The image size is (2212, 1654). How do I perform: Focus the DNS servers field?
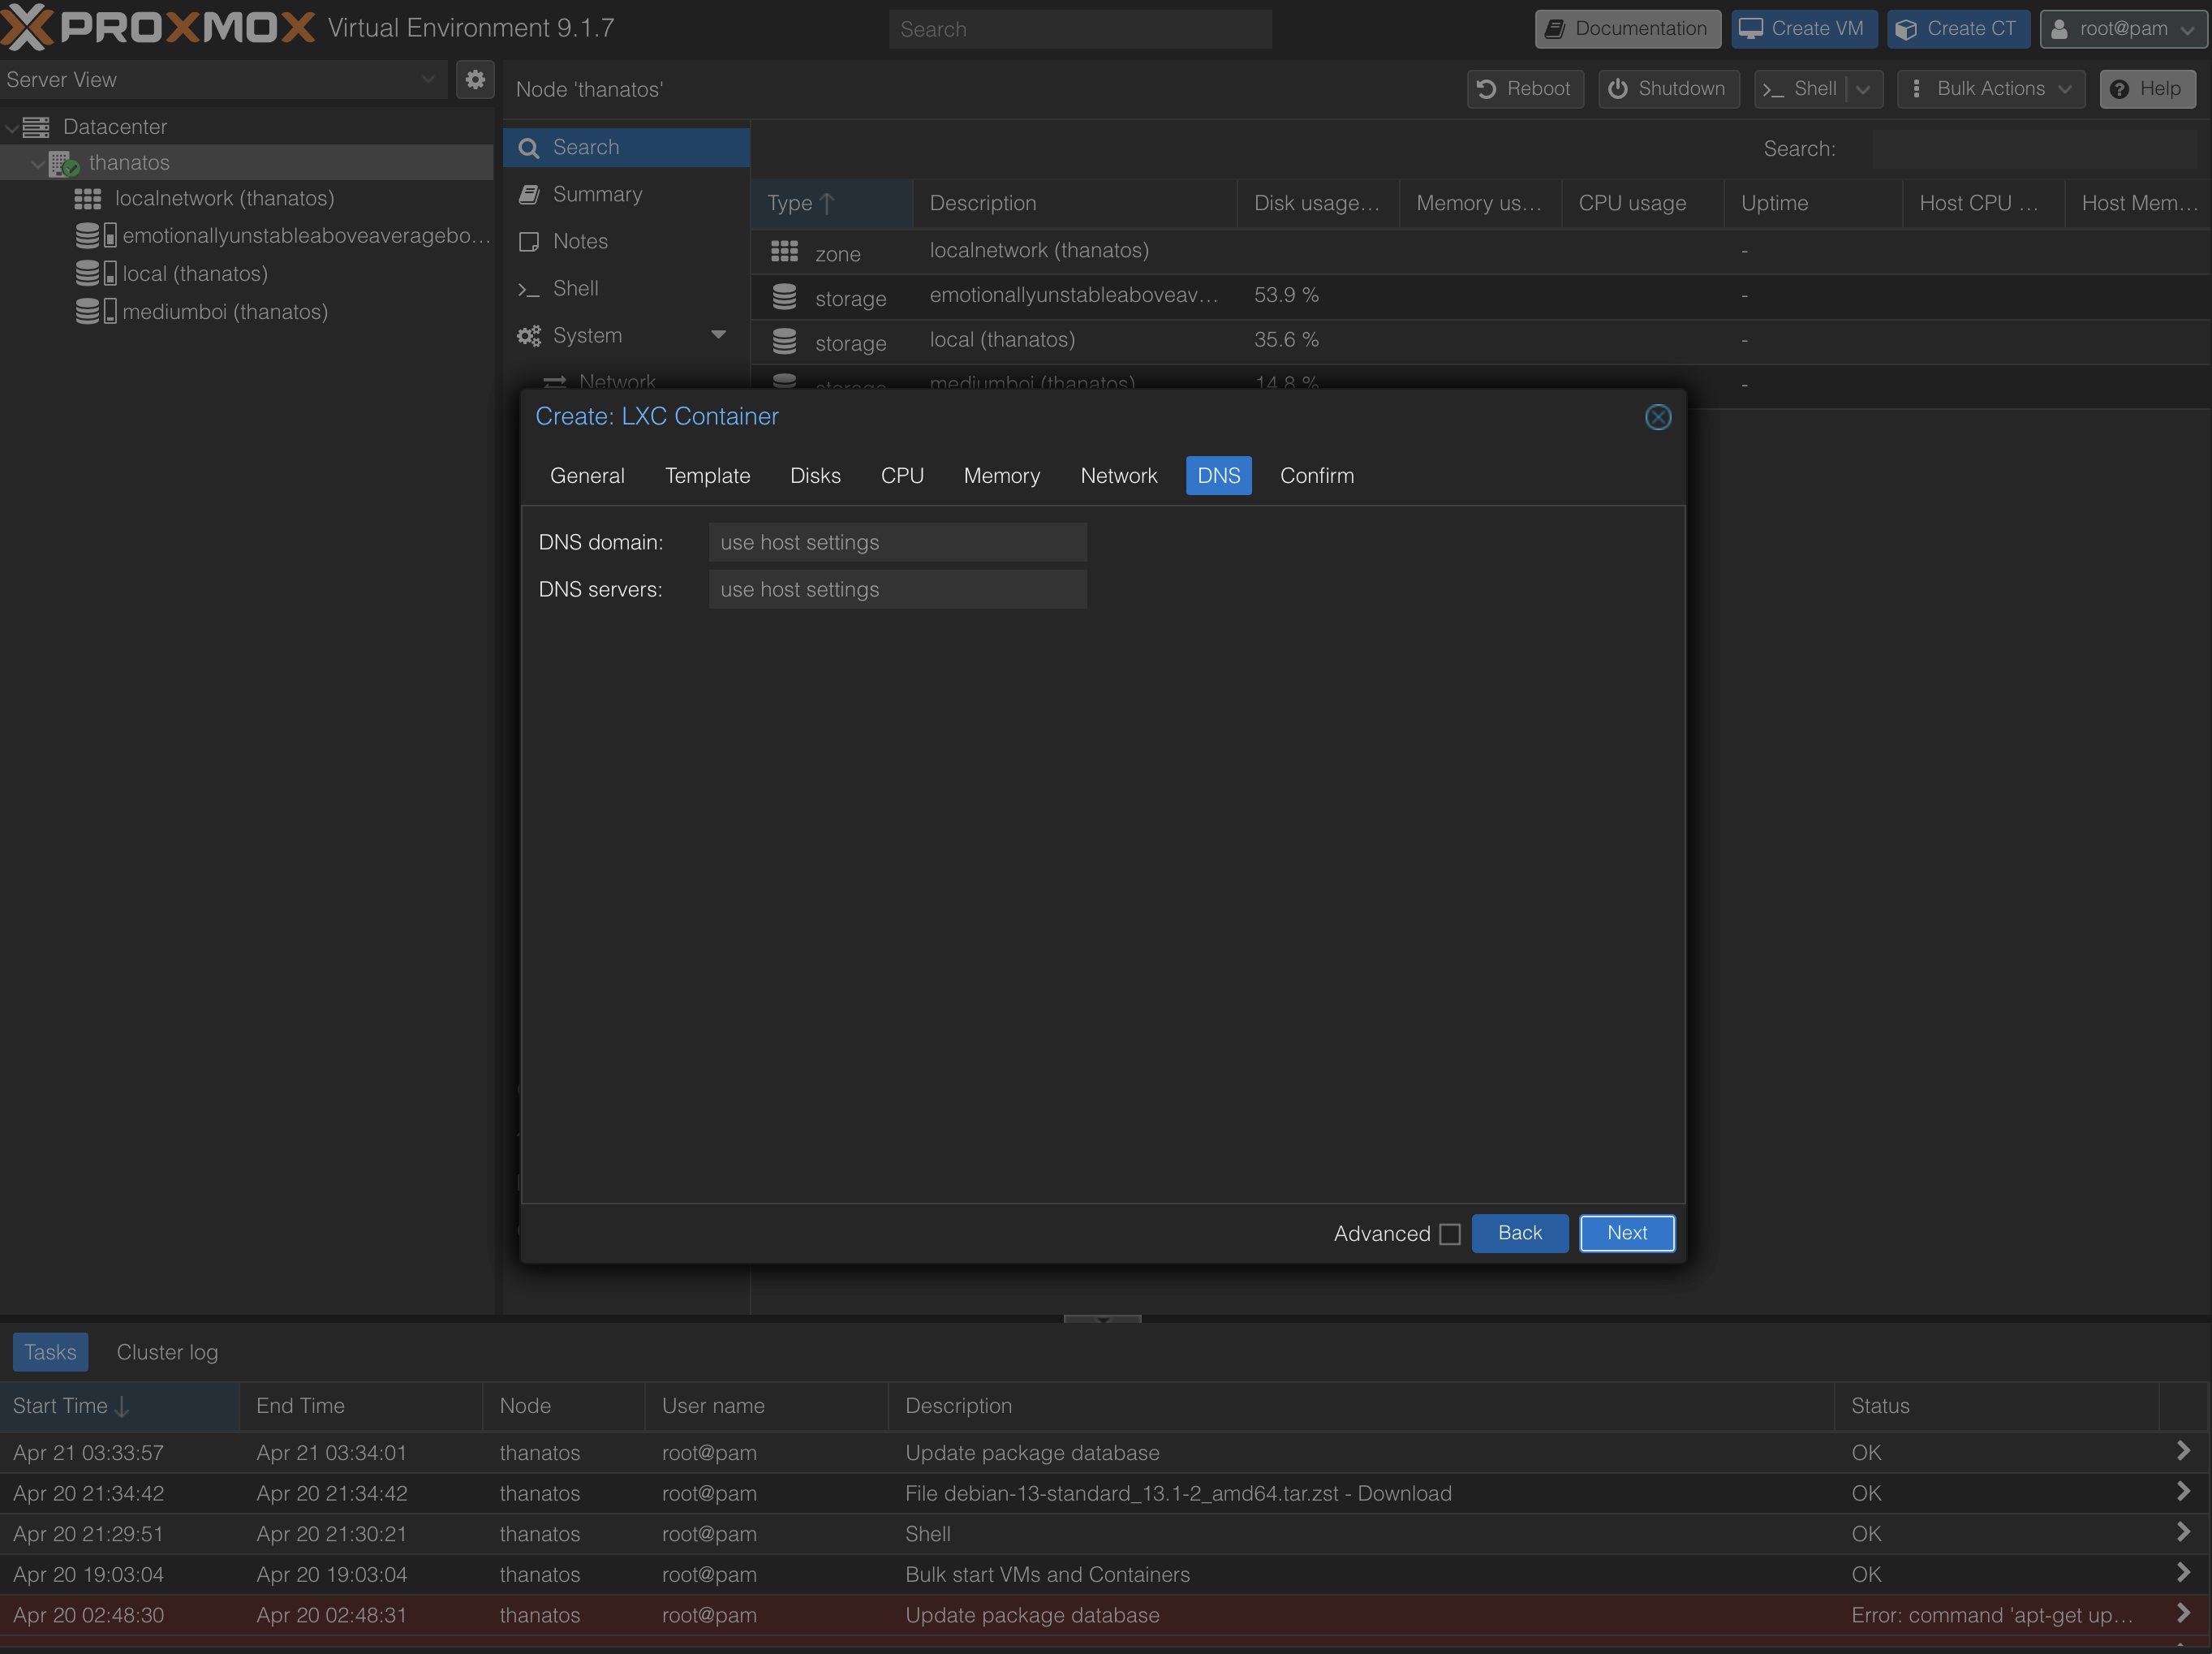[x=898, y=590]
